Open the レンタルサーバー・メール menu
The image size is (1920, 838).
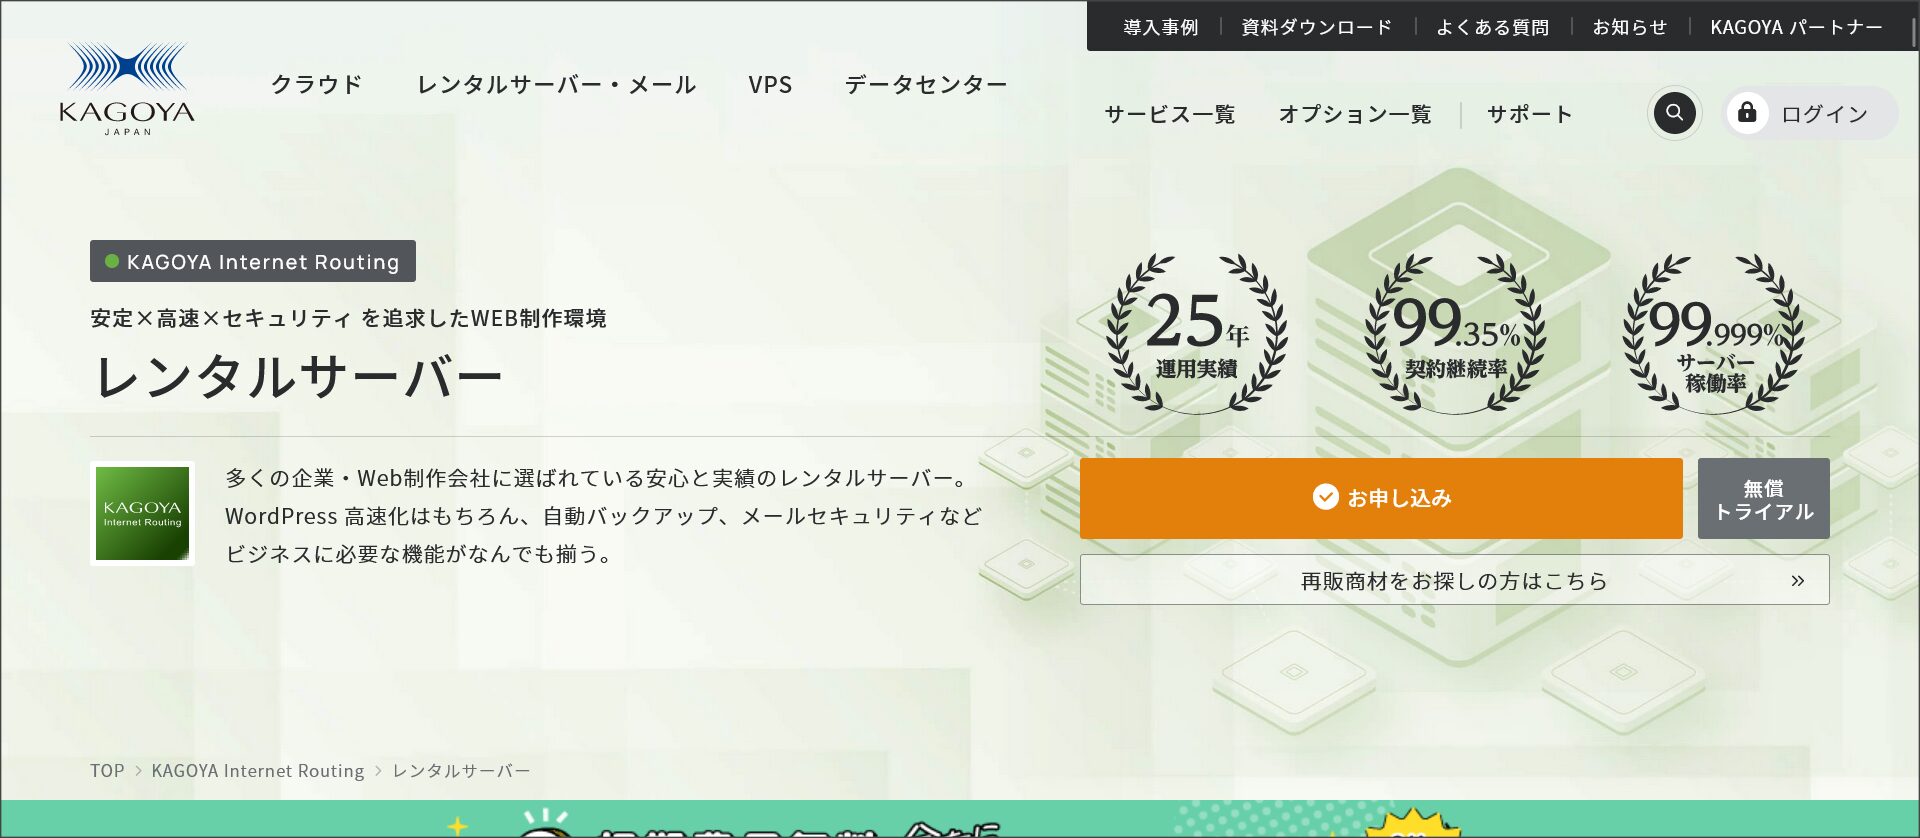(x=556, y=85)
